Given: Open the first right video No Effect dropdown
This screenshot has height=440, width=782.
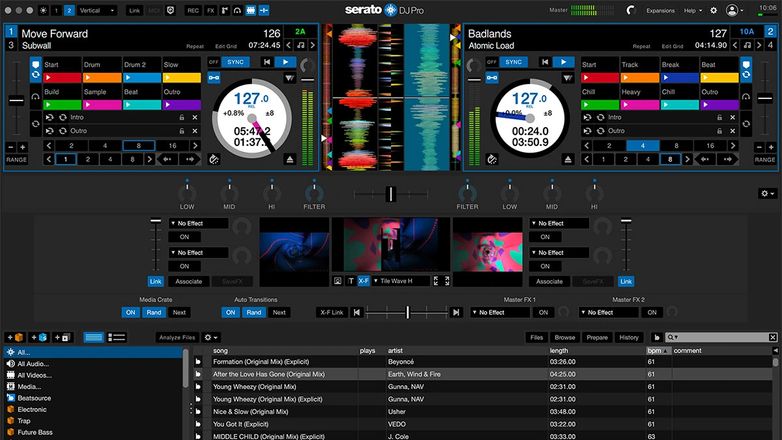Looking at the screenshot, I should (559, 223).
